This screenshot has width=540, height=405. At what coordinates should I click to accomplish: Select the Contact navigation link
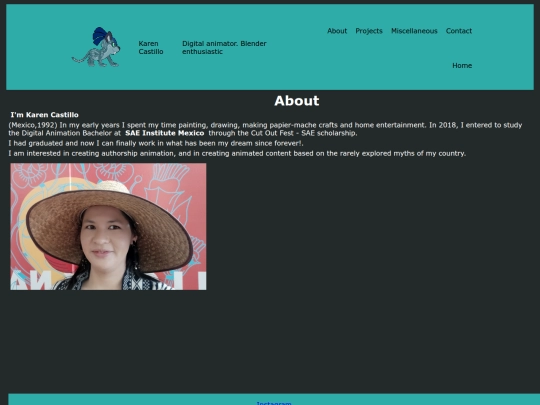pyautogui.click(x=459, y=31)
